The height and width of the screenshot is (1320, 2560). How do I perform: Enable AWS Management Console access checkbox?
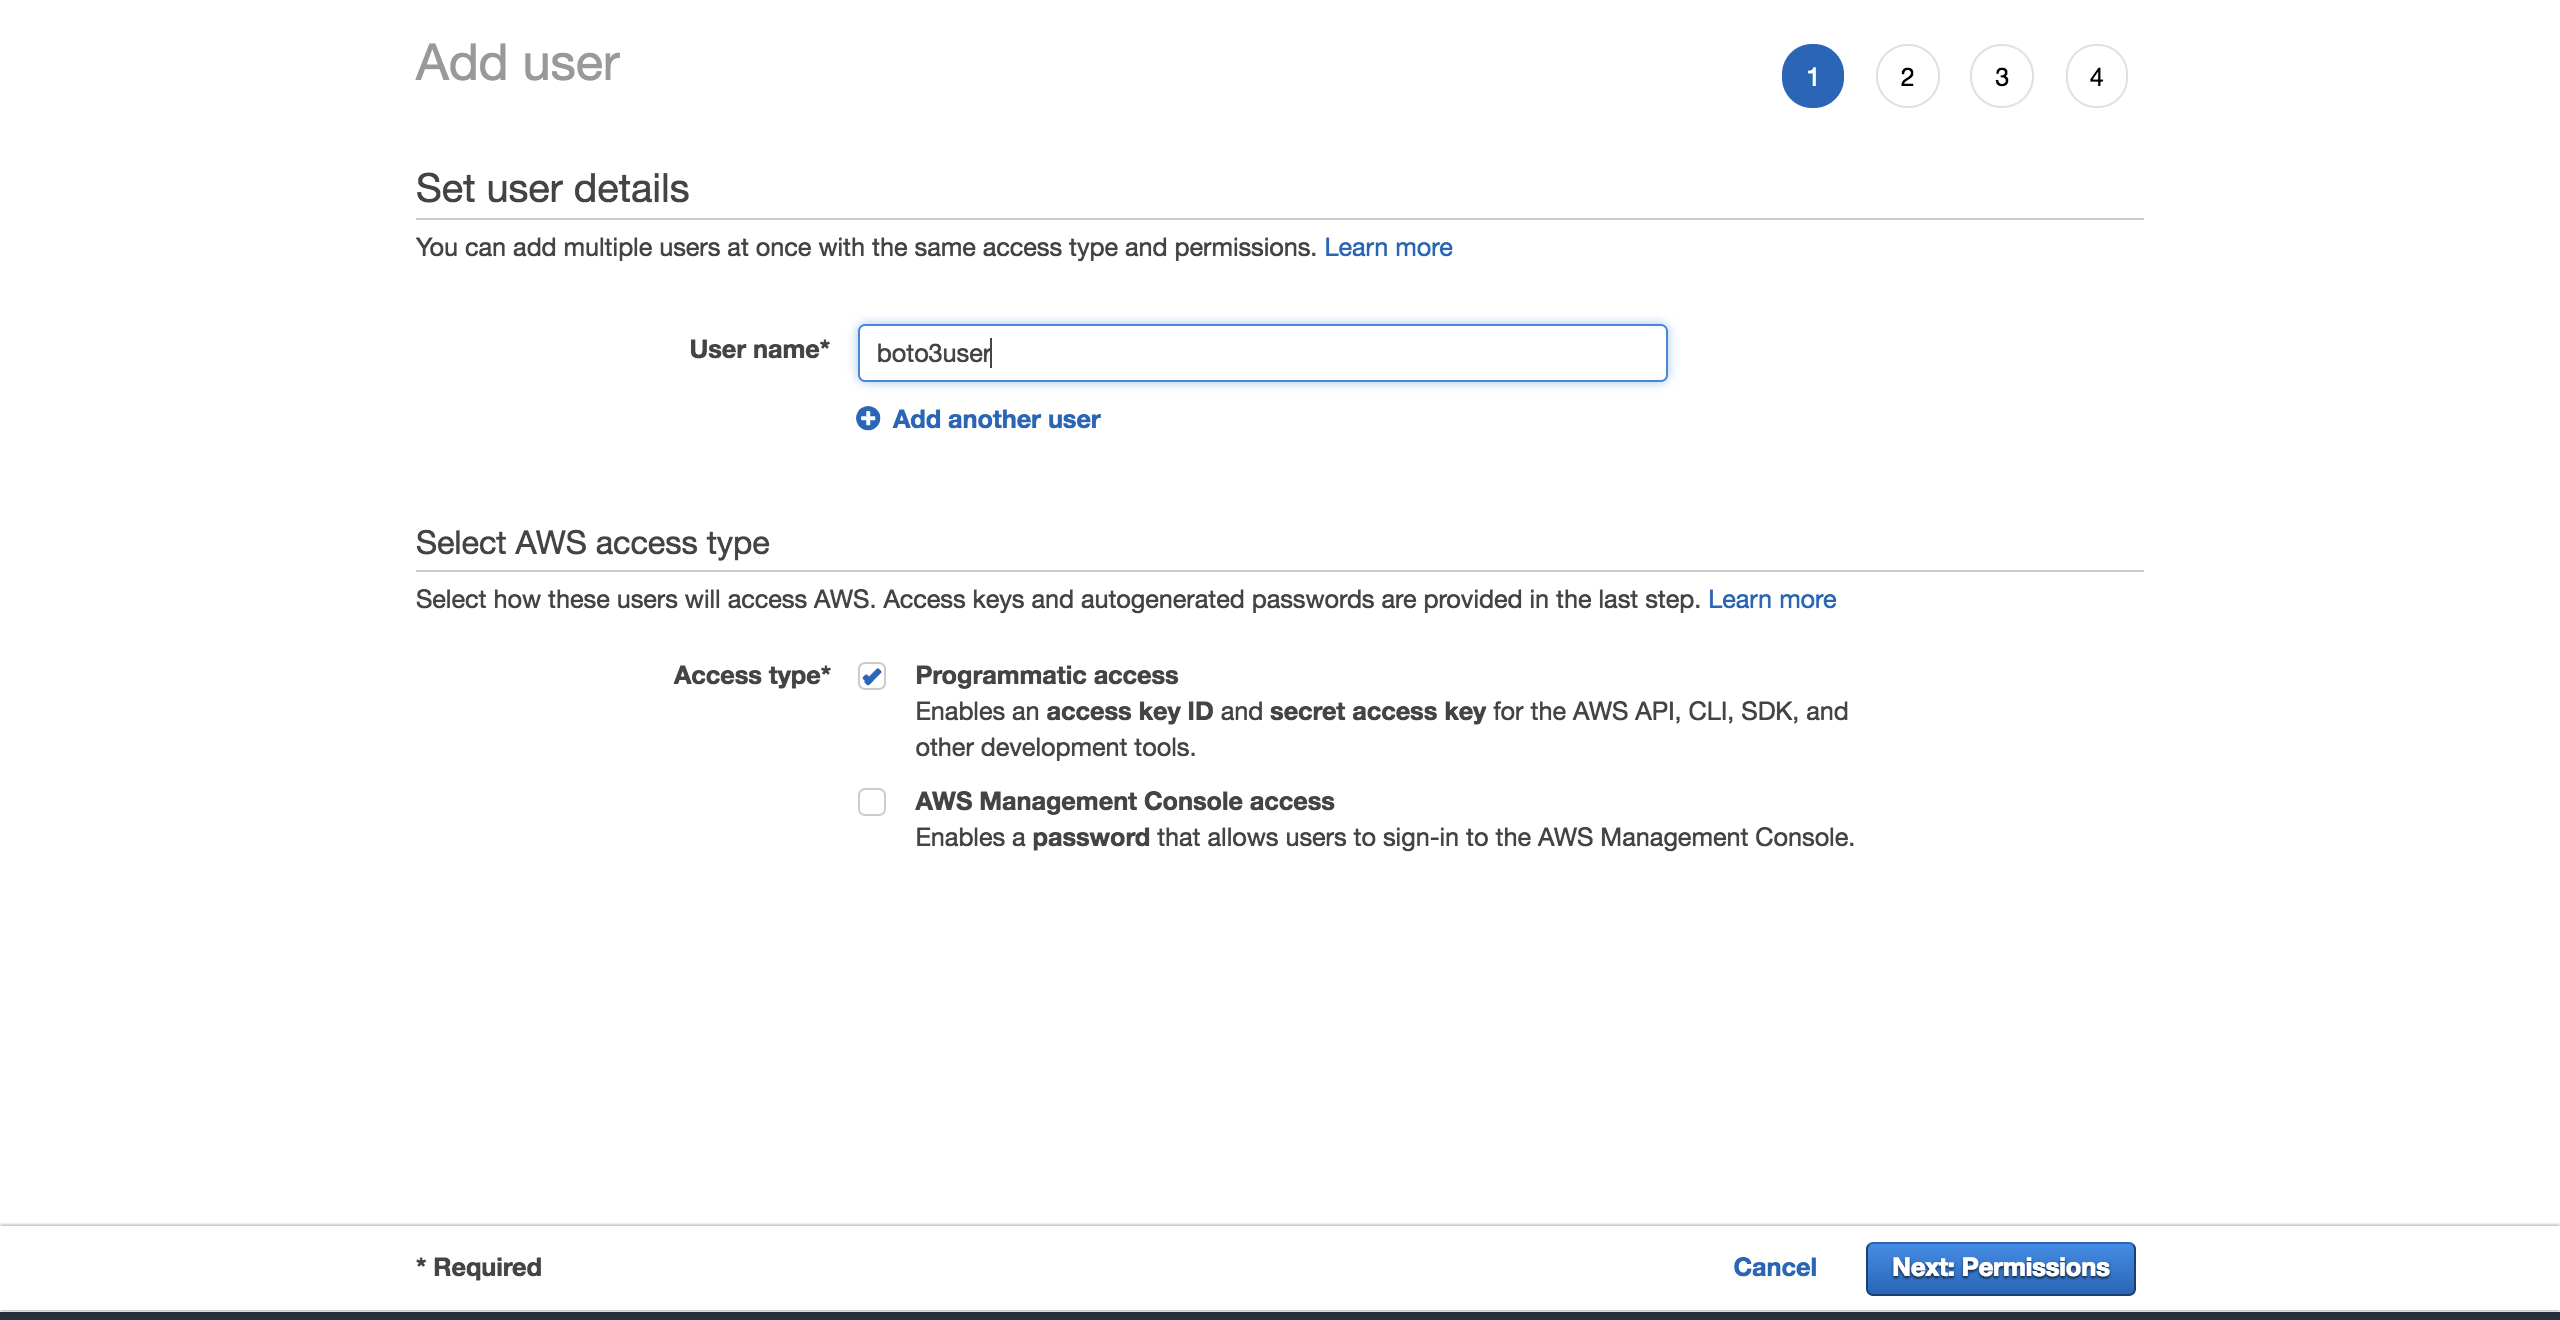point(871,802)
